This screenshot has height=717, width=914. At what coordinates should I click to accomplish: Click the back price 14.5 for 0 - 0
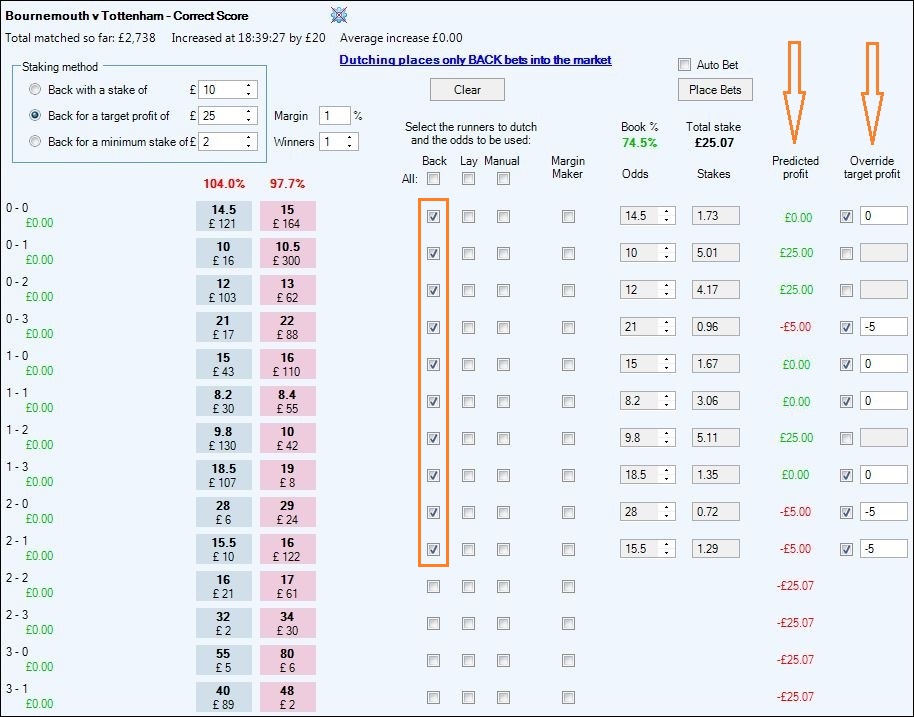[x=222, y=215]
